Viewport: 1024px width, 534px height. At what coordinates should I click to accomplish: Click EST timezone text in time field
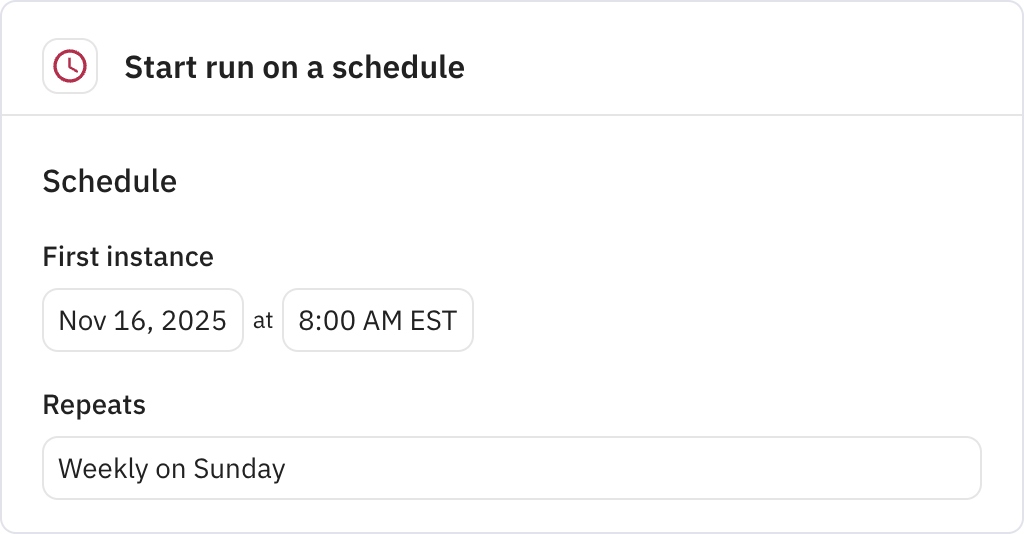(433, 321)
